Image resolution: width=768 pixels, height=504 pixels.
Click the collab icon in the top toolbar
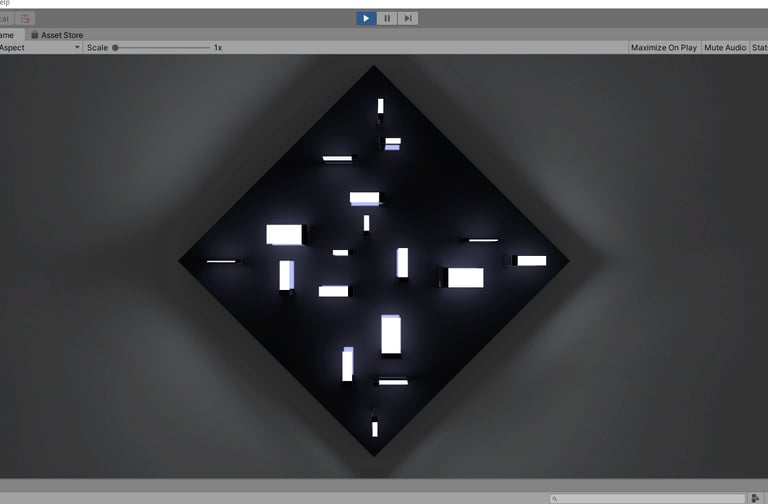[x=25, y=19]
